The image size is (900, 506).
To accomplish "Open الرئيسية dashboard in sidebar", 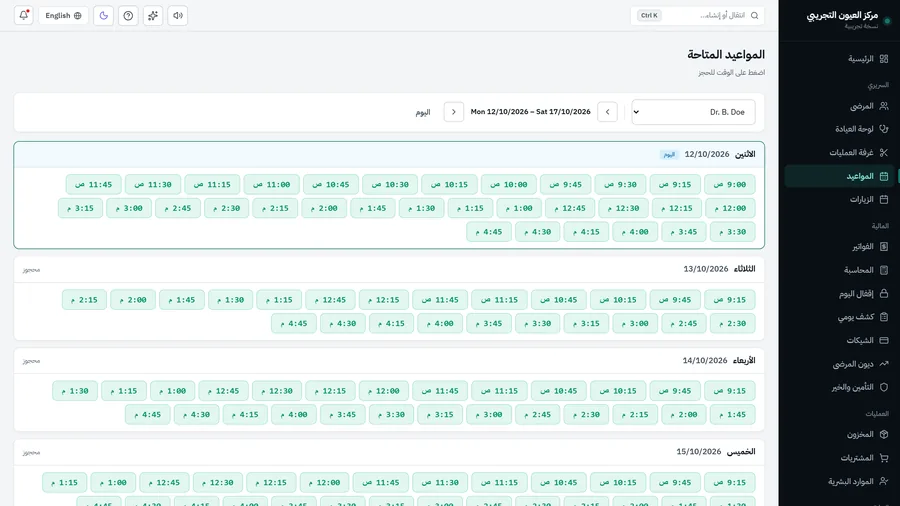I will [839, 59].
